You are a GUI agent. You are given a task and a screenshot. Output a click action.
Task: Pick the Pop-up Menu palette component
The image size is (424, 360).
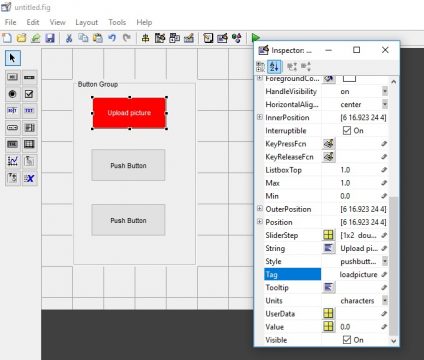(x=13, y=127)
